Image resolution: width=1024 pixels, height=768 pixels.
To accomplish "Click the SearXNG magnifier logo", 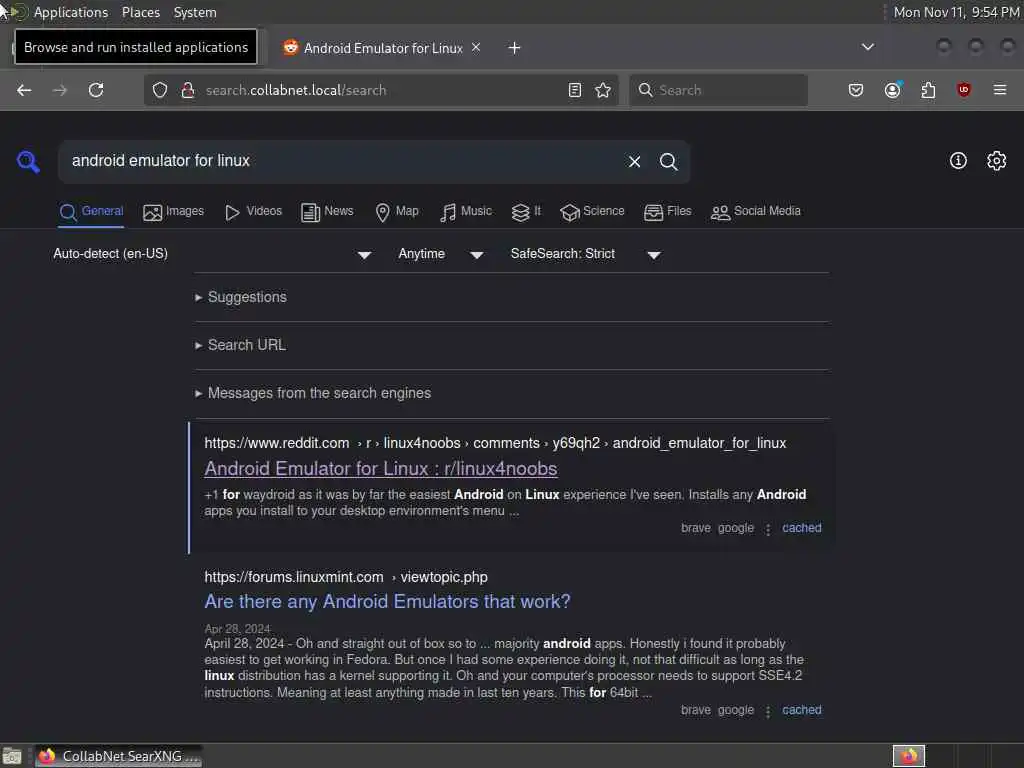I will pos(28,161).
